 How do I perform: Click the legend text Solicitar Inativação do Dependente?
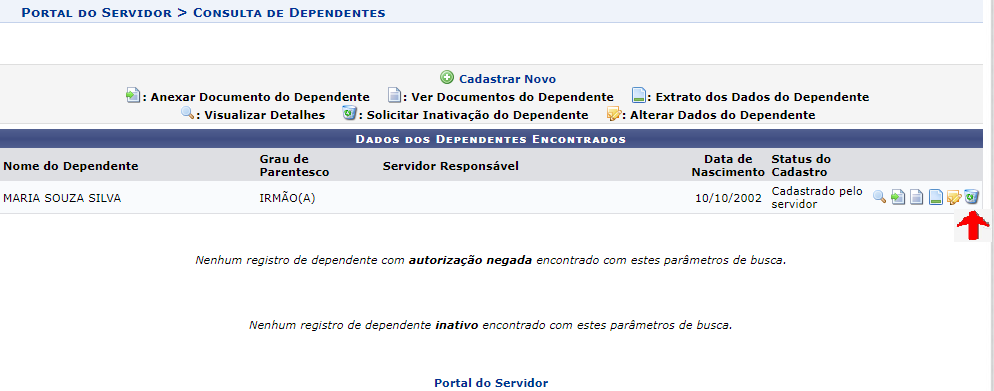click(x=477, y=115)
